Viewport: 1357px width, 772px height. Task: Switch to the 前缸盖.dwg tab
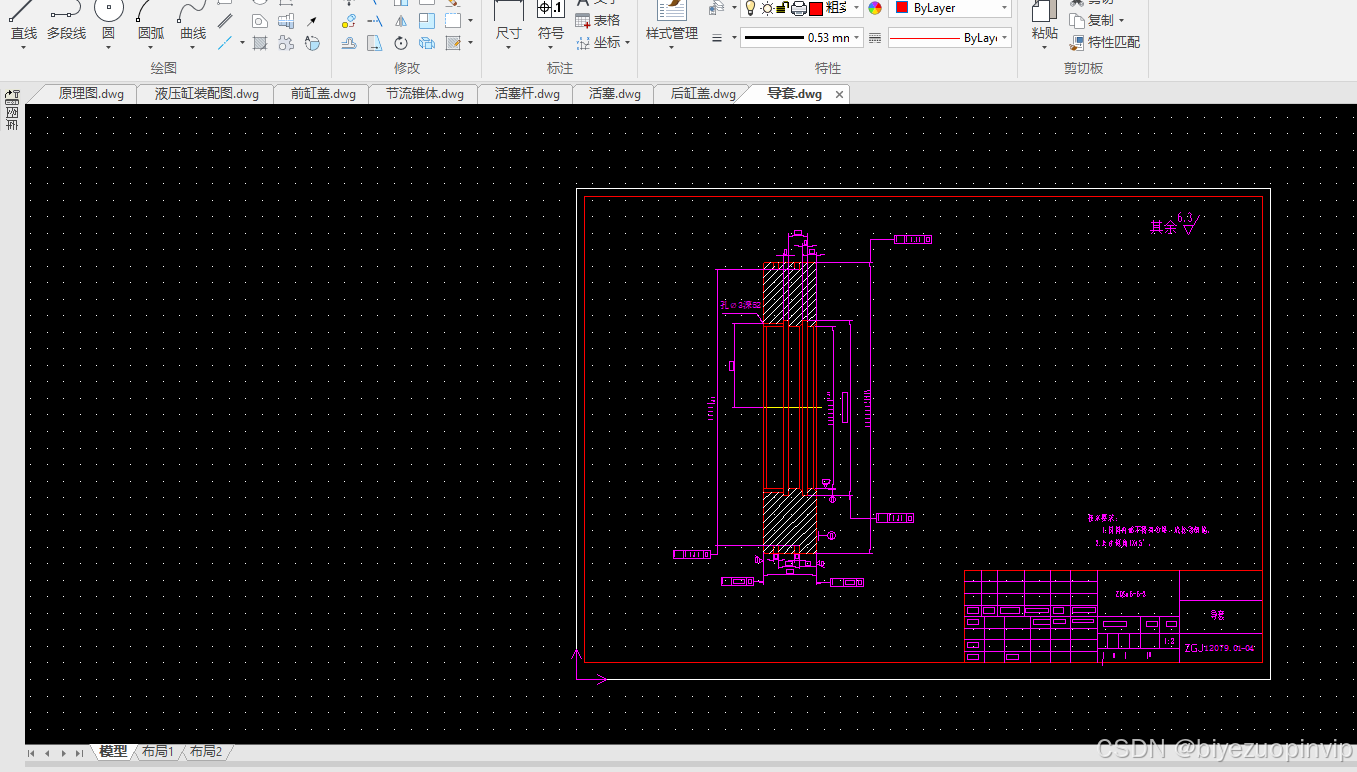click(323, 94)
